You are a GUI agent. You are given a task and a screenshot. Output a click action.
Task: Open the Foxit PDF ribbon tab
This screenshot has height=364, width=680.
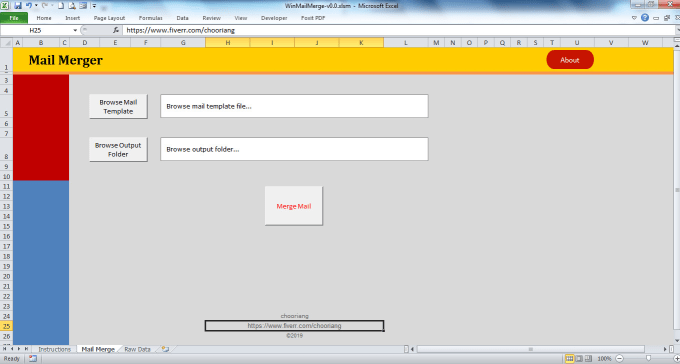(313, 18)
